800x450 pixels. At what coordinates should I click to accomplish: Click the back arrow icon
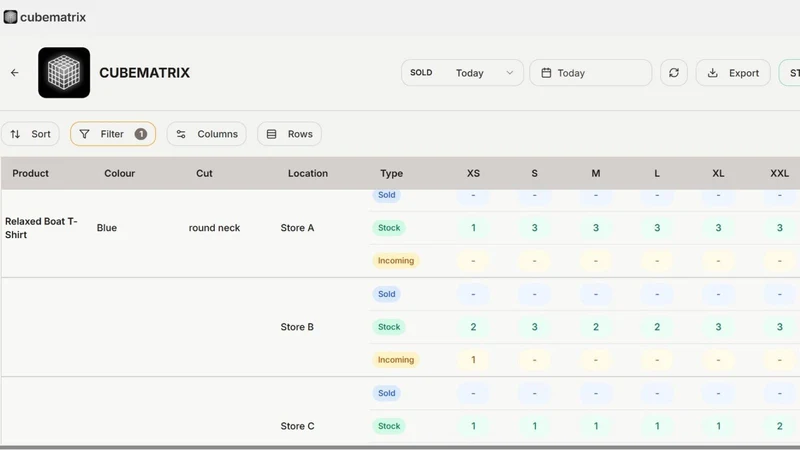(15, 73)
